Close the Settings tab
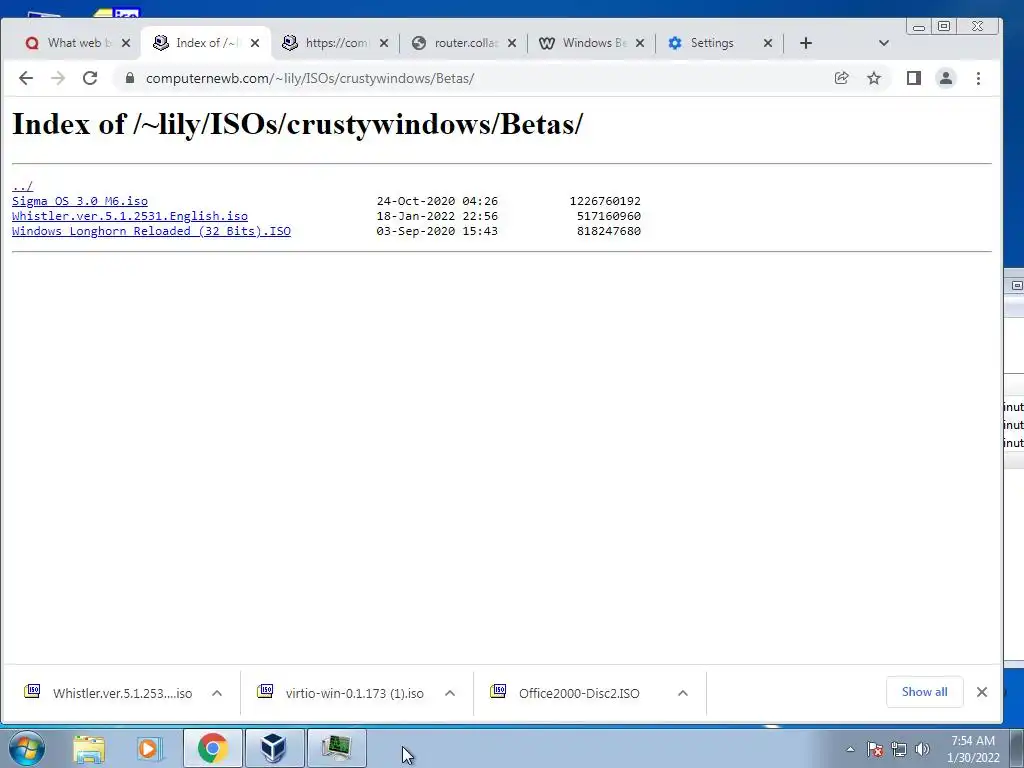The height and width of the screenshot is (768, 1024). click(x=768, y=43)
